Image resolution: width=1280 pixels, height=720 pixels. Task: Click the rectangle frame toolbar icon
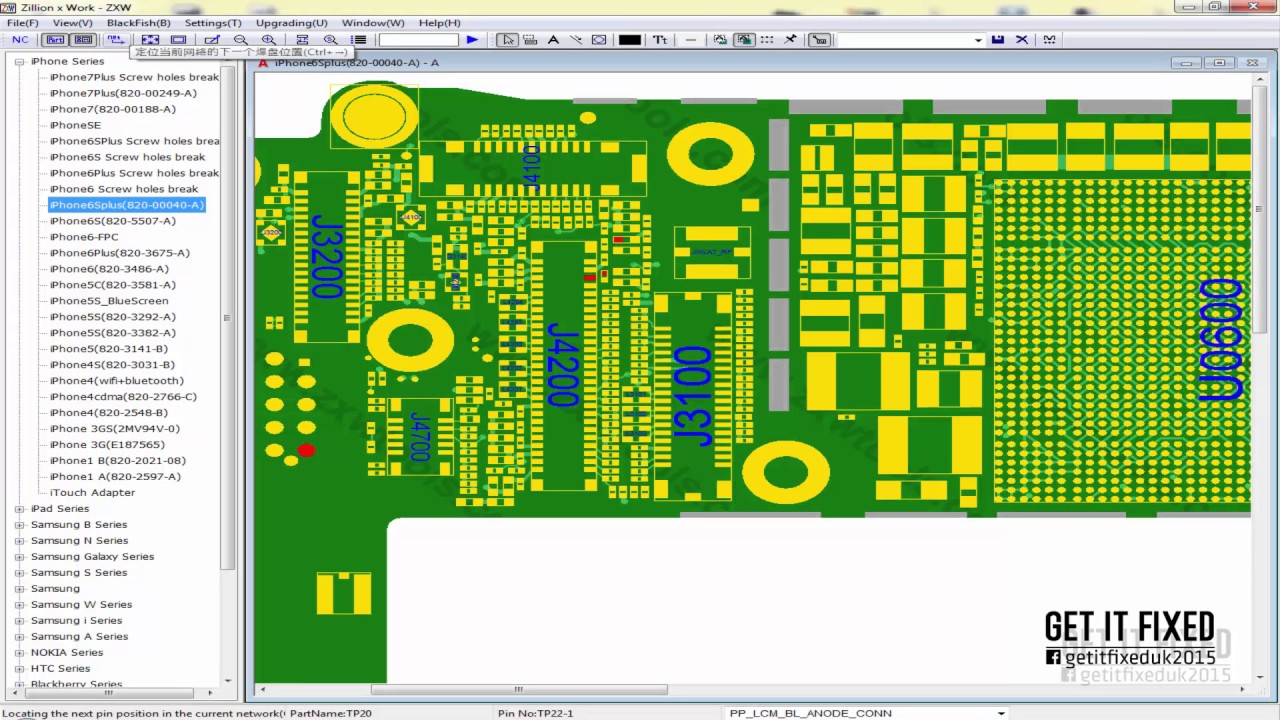[178, 40]
